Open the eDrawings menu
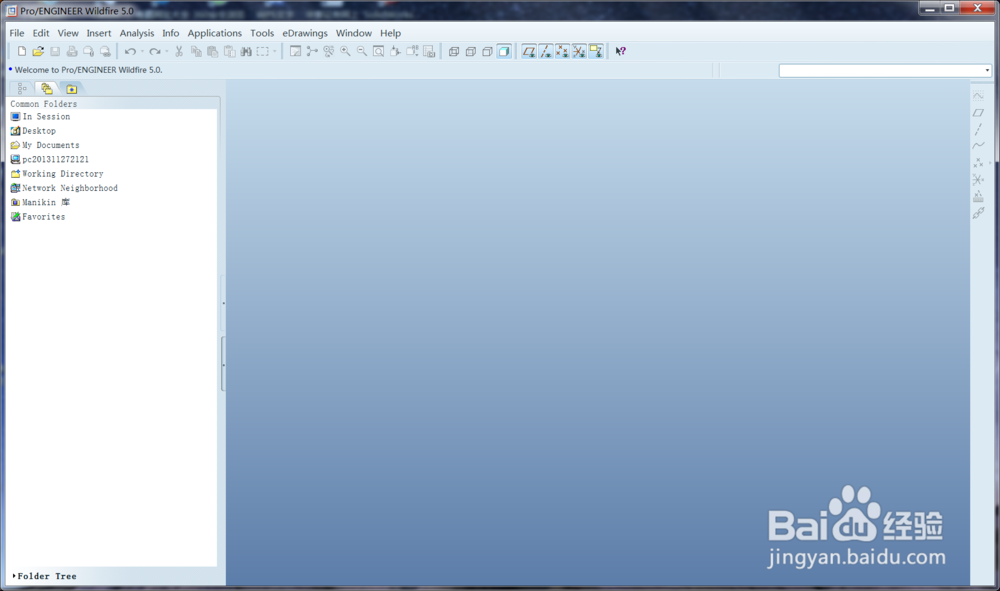Screen dimensions: 1000x591 click(x=305, y=33)
